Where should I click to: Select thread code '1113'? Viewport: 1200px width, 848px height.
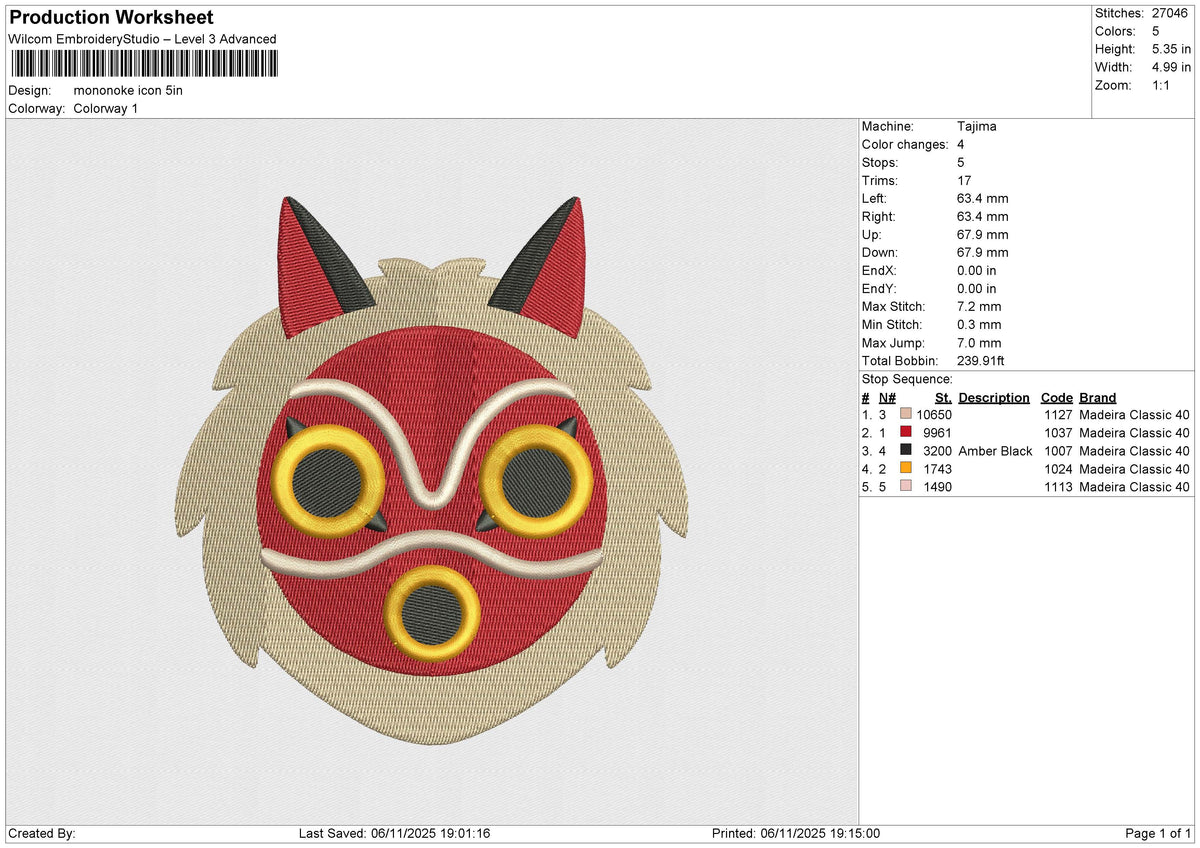coord(1058,487)
